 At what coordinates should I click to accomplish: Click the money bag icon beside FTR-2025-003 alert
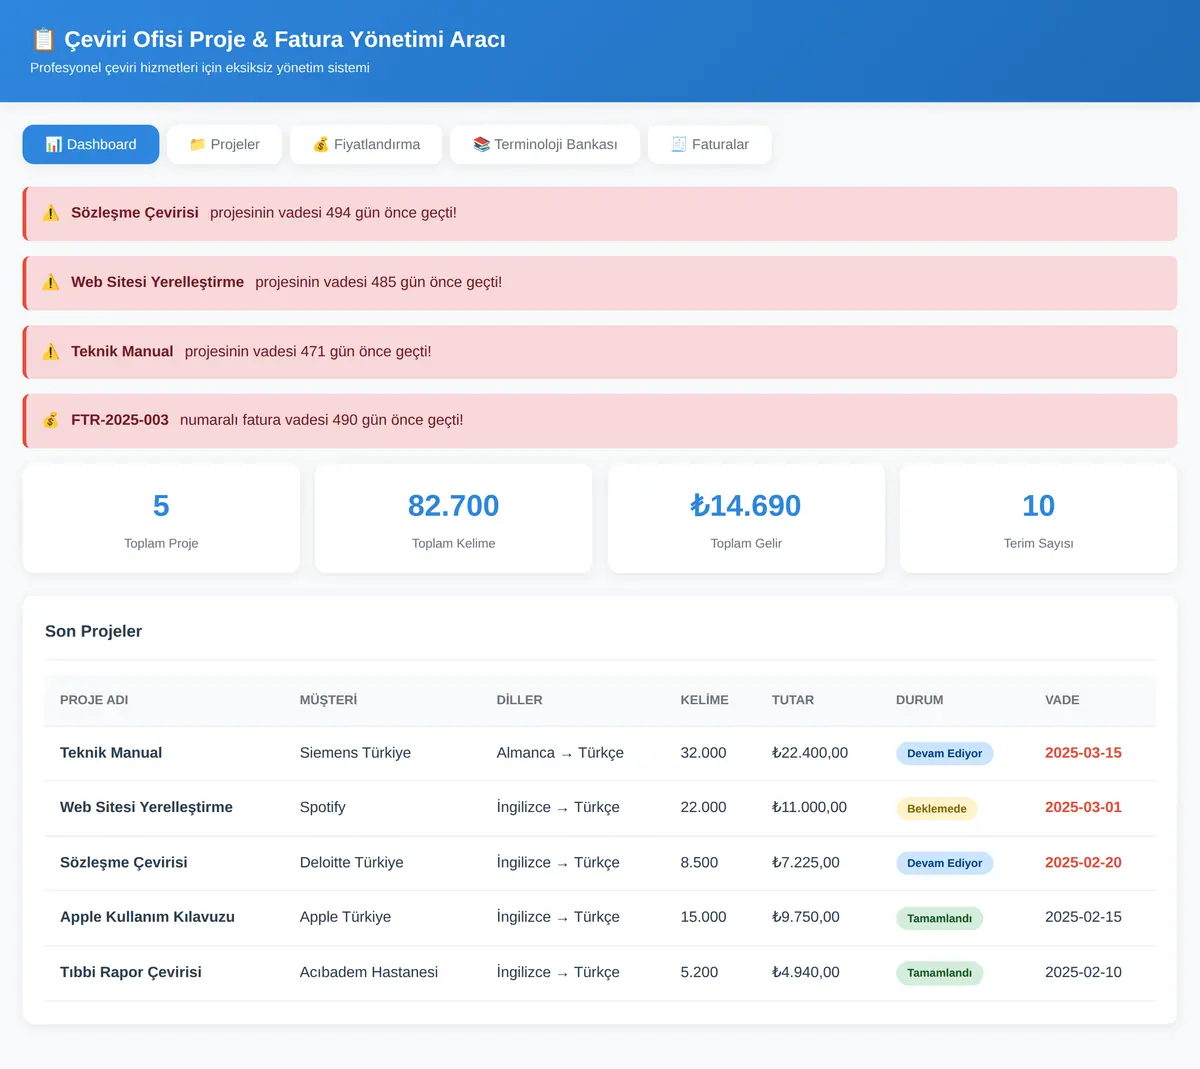click(51, 420)
